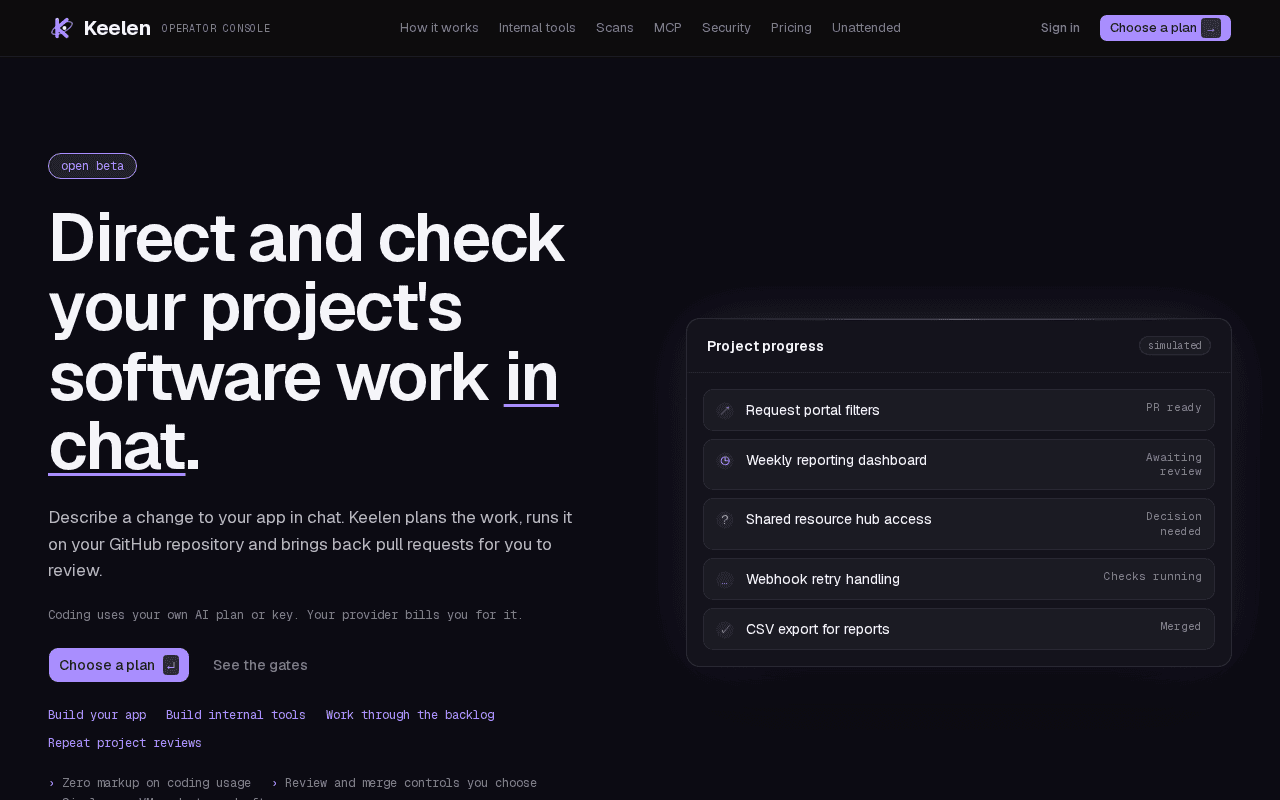Image resolution: width=1280 pixels, height=800 pixels.
Task: Click the Sign in link
Action: 1060,28
